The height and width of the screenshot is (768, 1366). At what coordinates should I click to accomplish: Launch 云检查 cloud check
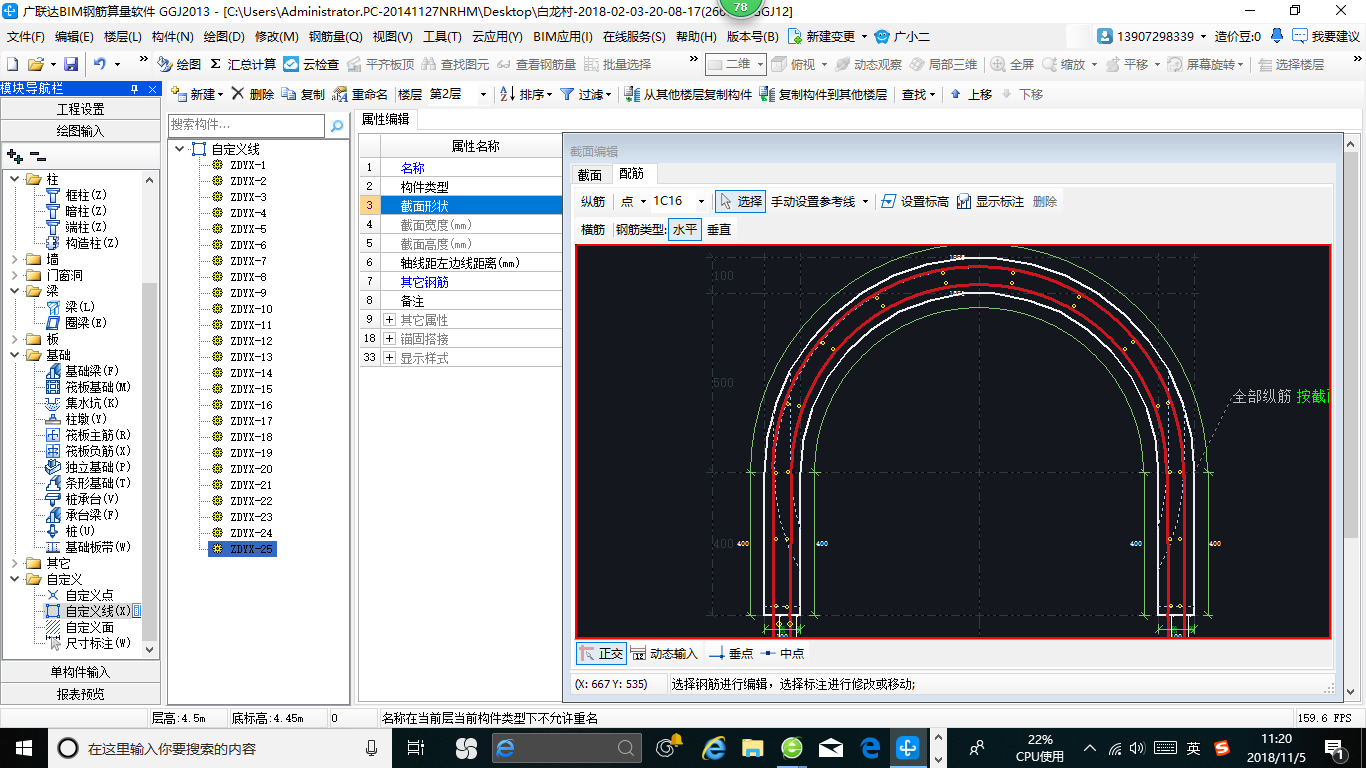click(x=311, y=64)
